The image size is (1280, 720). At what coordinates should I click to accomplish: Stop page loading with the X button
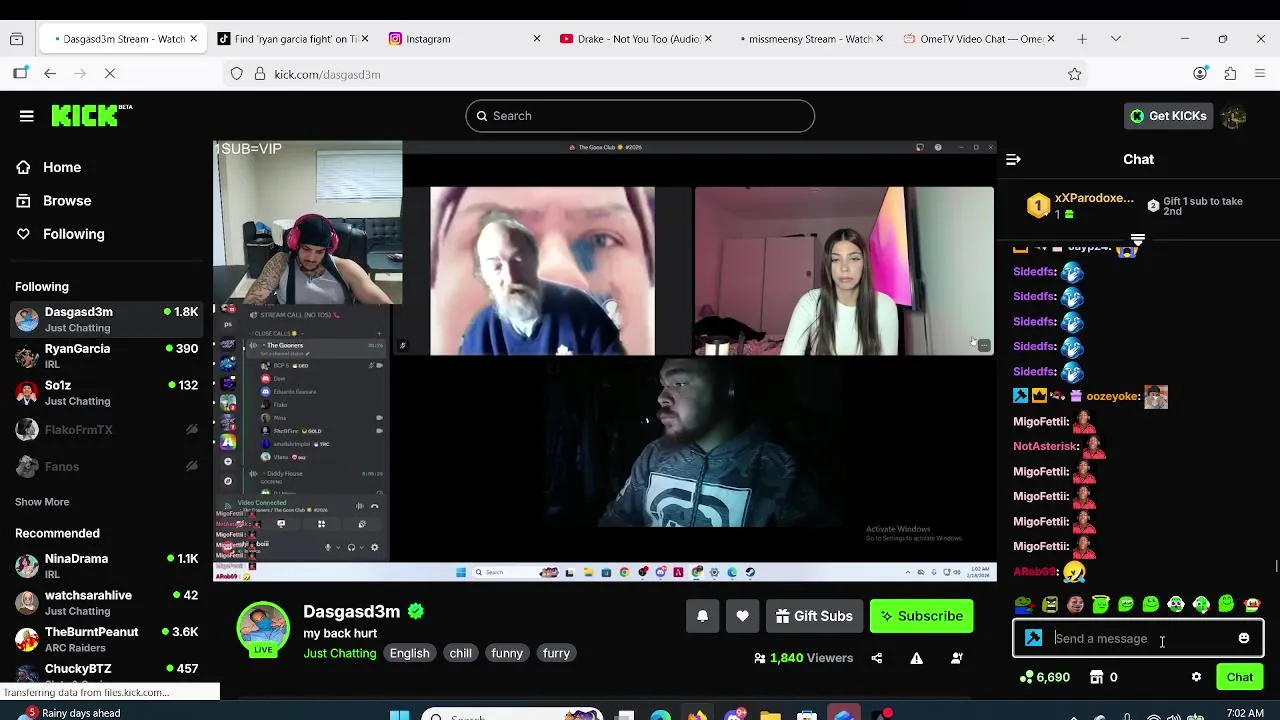(110, 74)
